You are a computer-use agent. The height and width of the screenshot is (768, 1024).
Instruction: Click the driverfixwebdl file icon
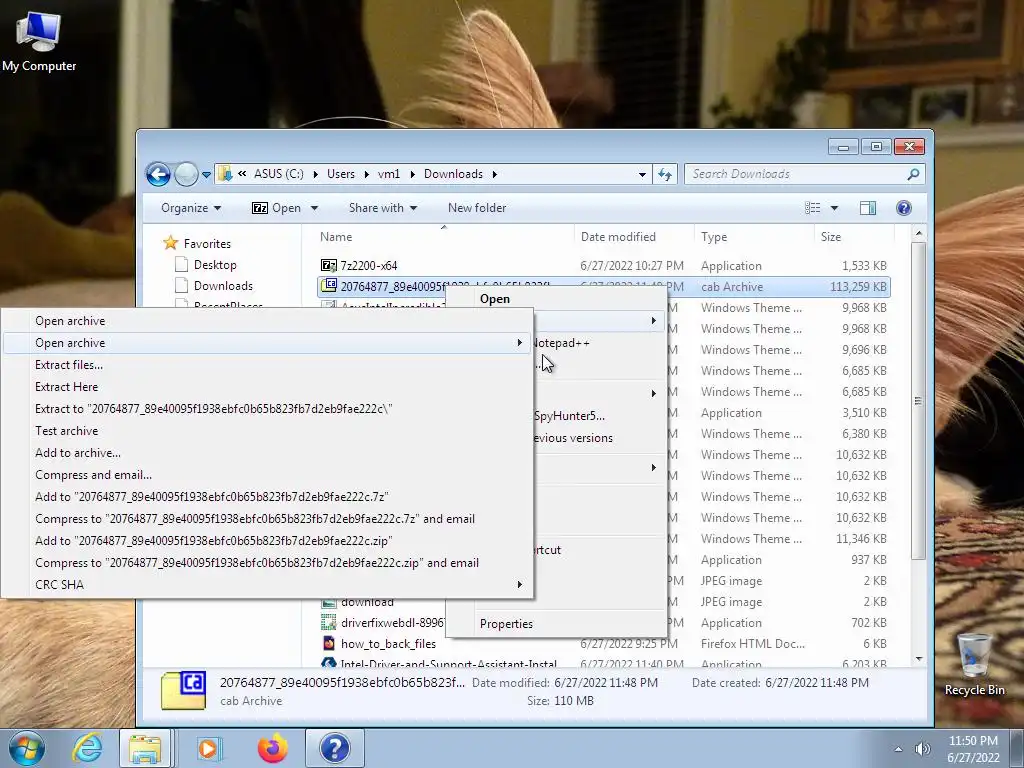[x=328, y=622]
